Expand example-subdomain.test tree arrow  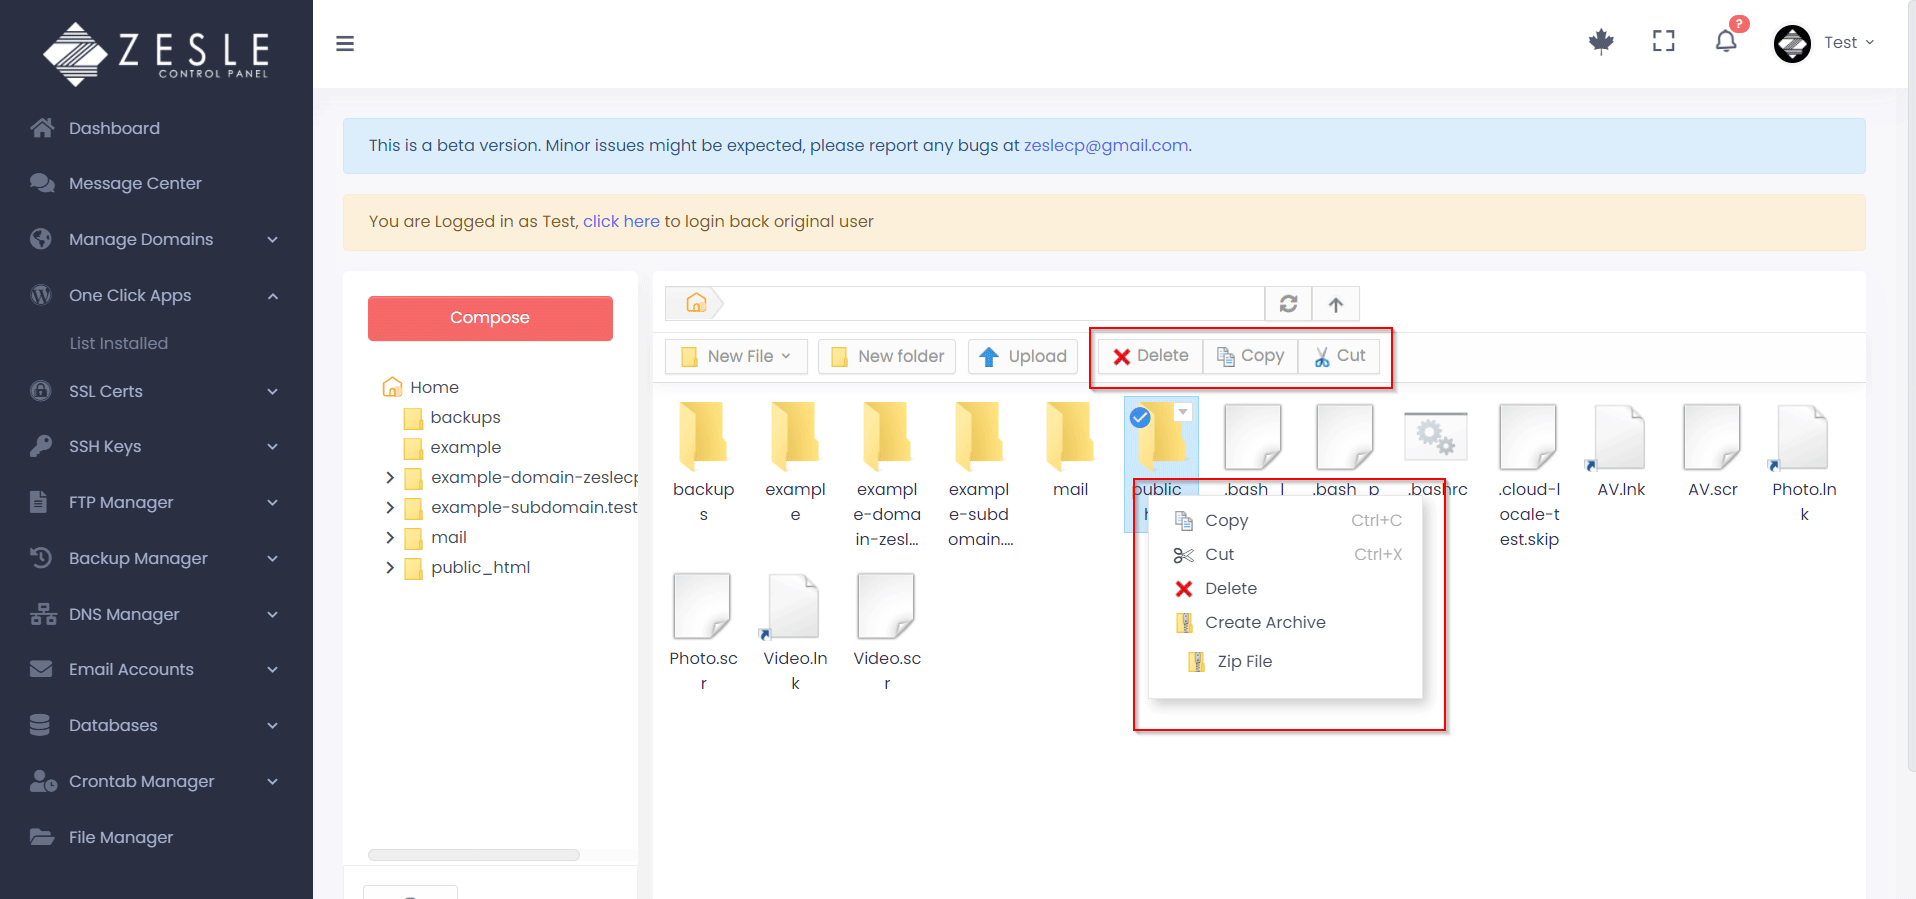point(390,508)
